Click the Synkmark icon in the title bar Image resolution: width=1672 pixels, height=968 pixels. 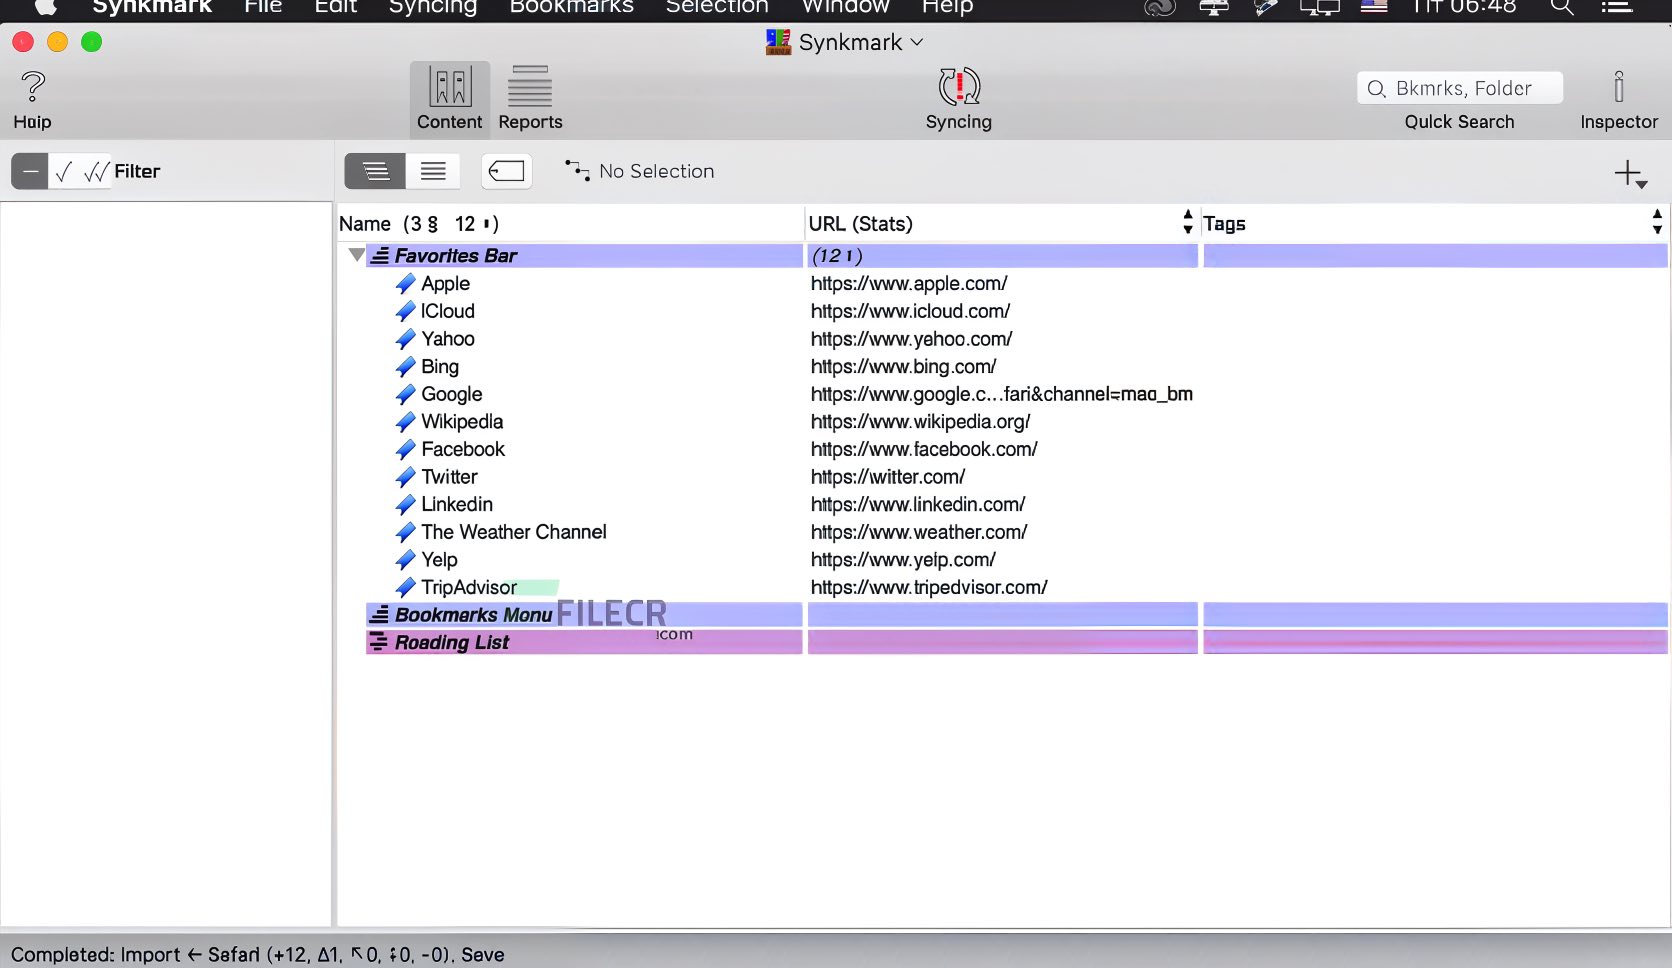click(x=778, y=42)
